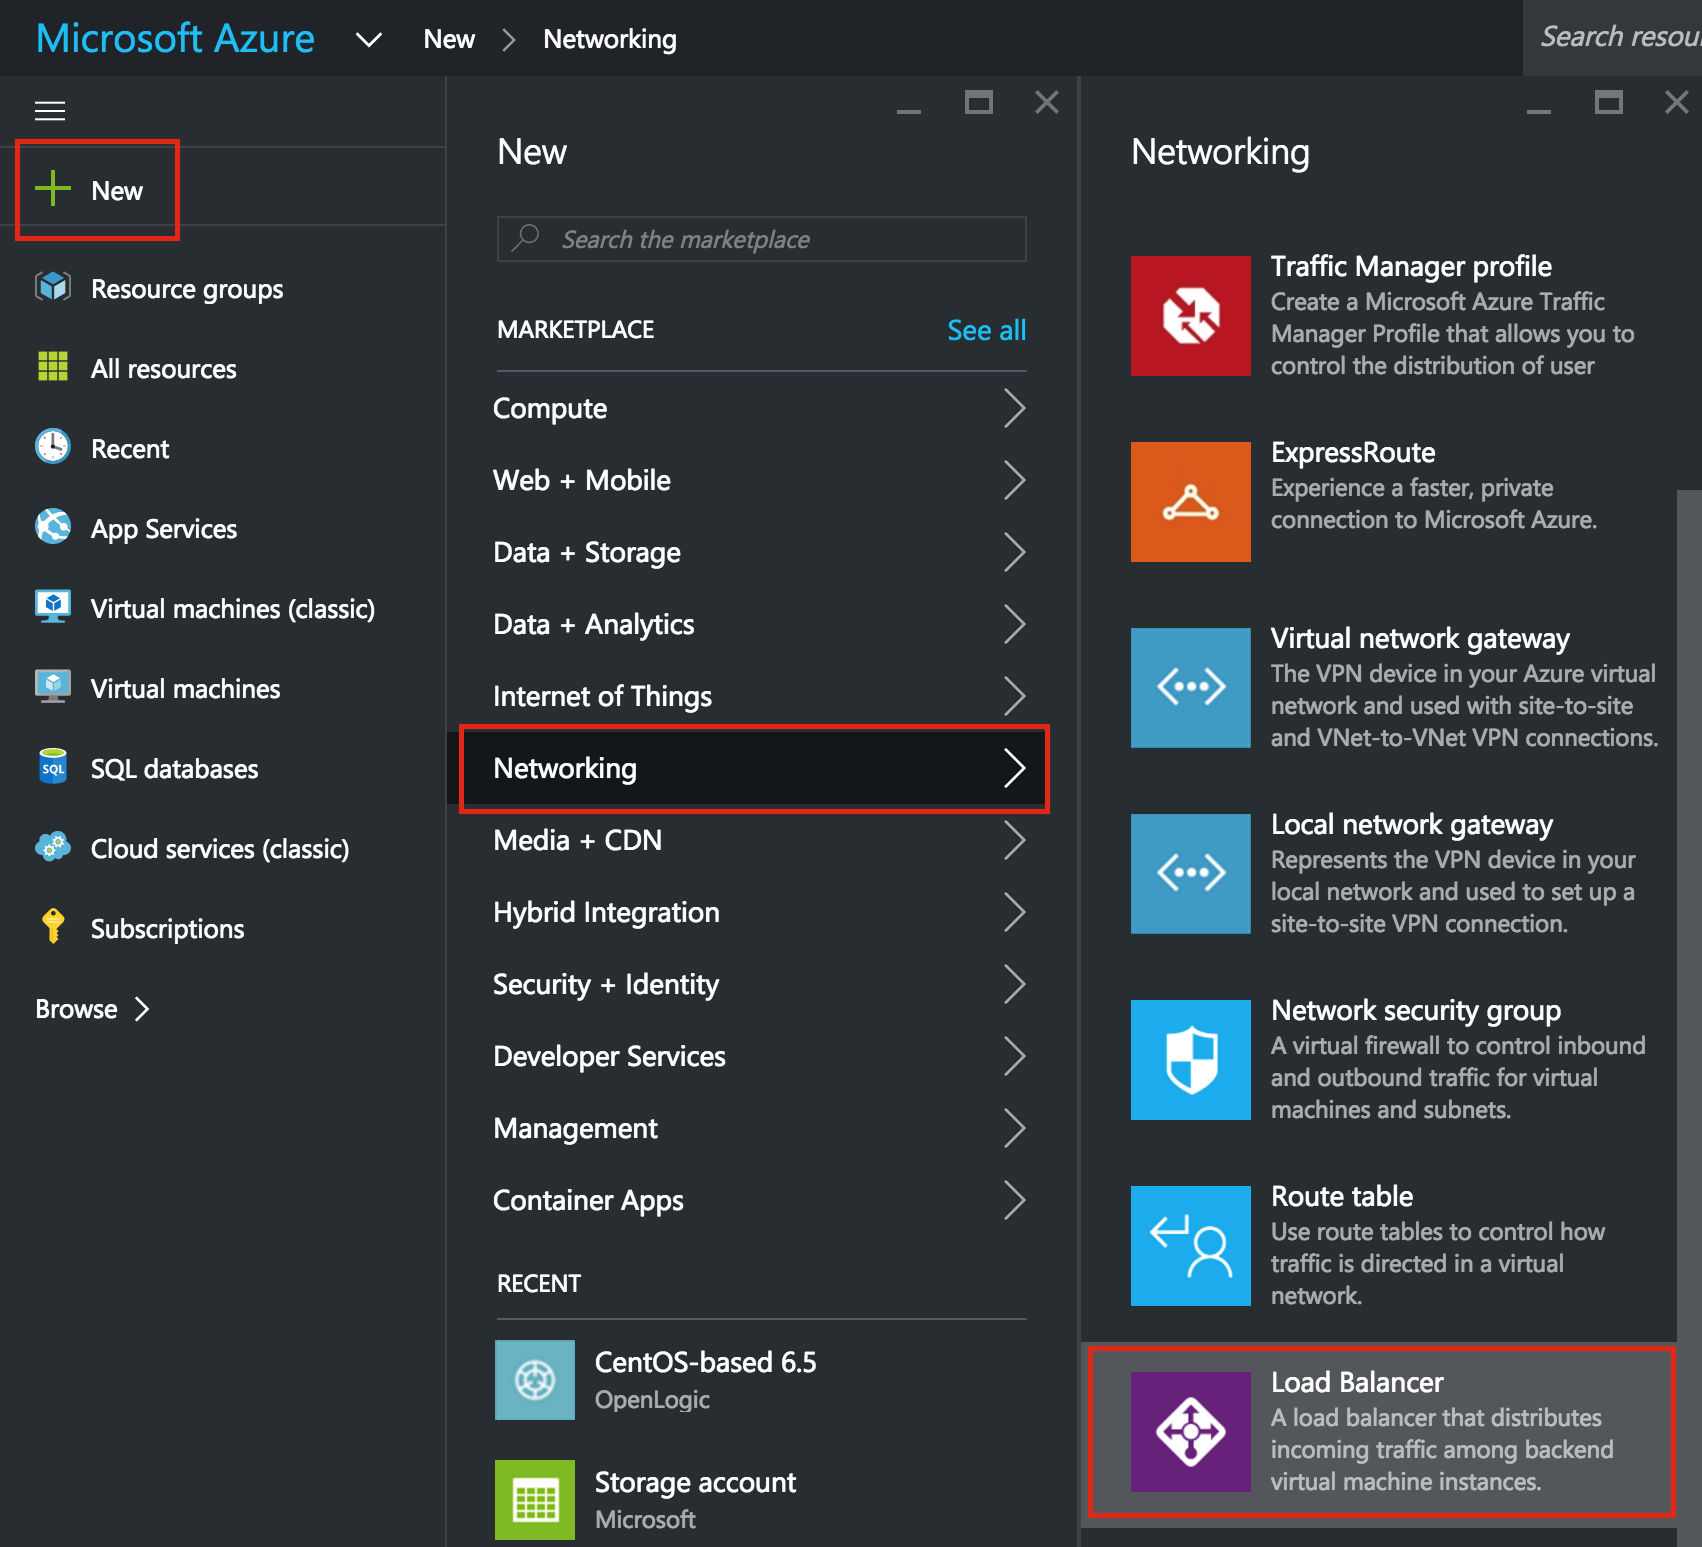Click the Search resources box

[x=1612, y=38]
